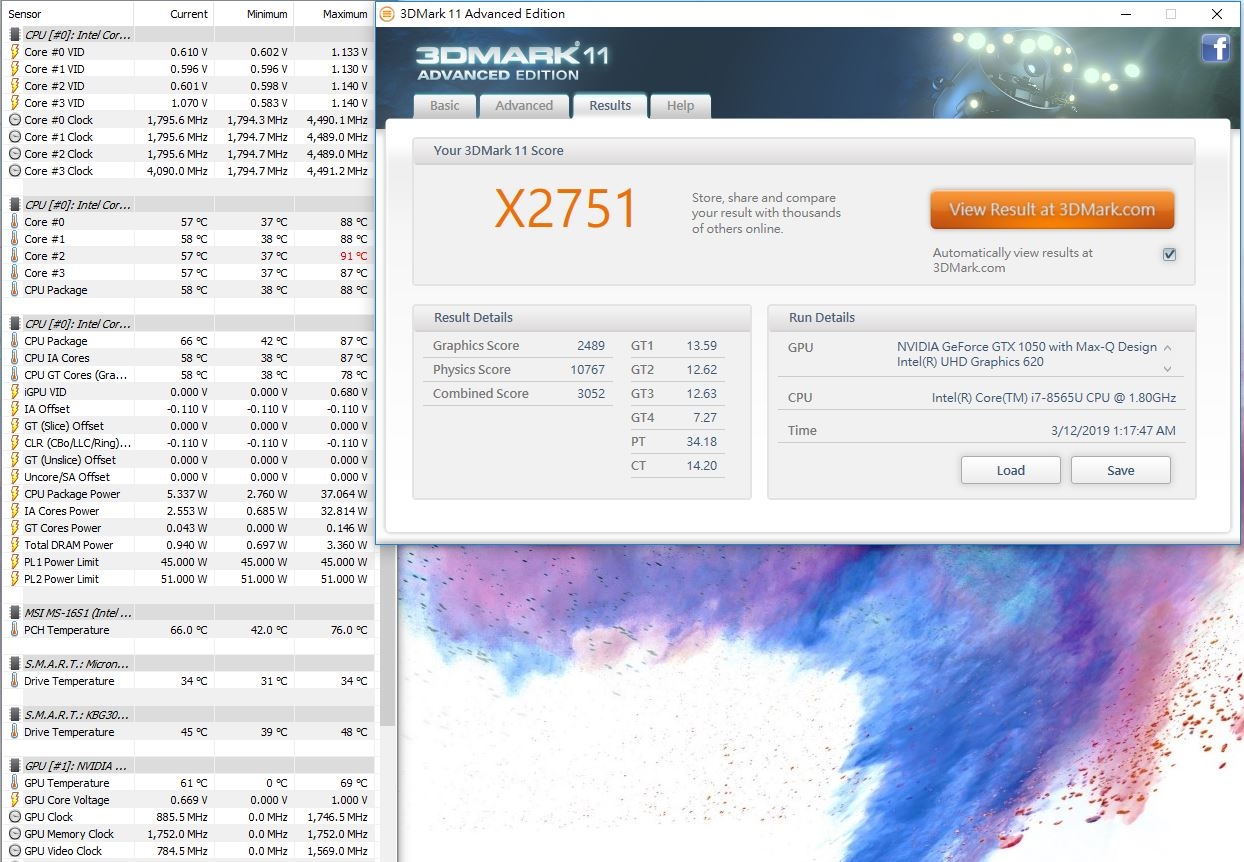Go to the Help tab

[x=680, y=106]
